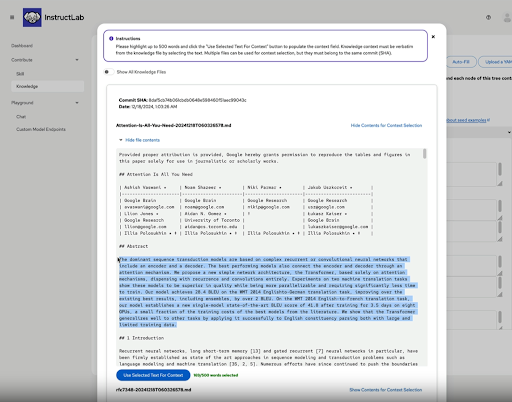The height and width of the screenshot is (402, 512).
Task: Select Skill under Contribute
Action: click(x=20, y=74)
